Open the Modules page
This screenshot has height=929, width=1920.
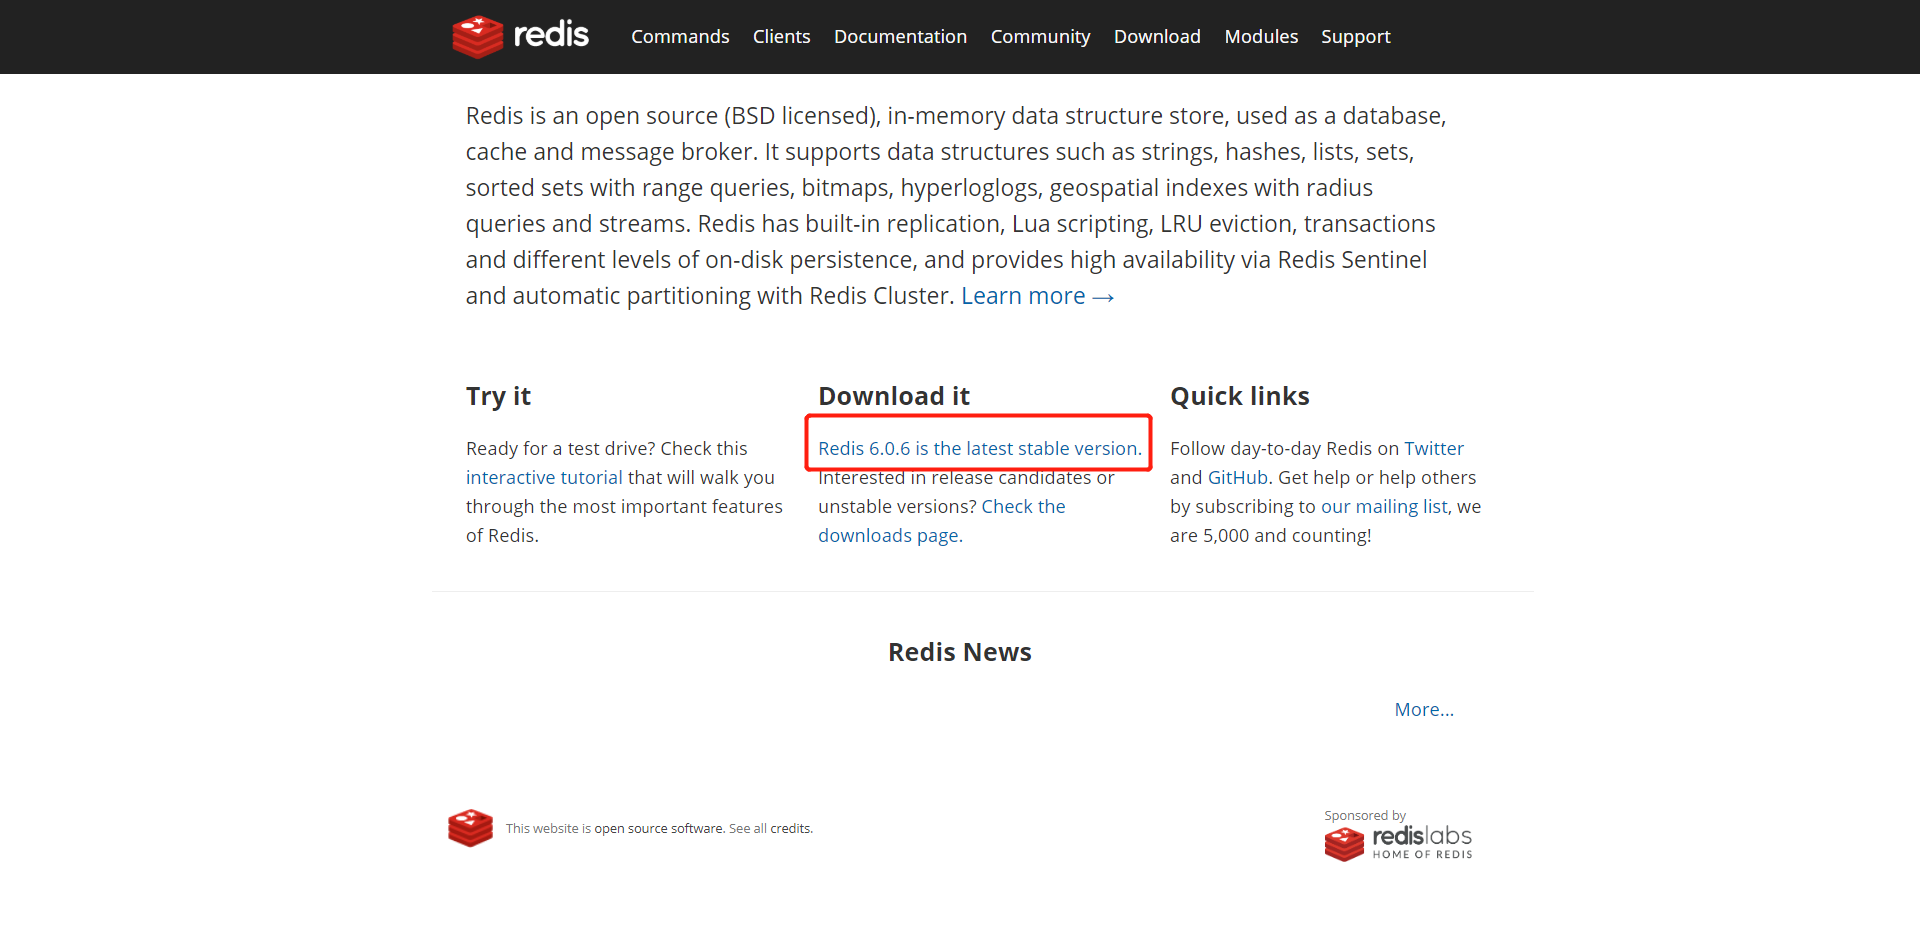[1261, 37]
